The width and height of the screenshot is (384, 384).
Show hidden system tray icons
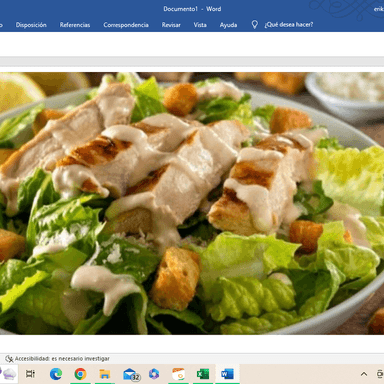coord(364,374)
